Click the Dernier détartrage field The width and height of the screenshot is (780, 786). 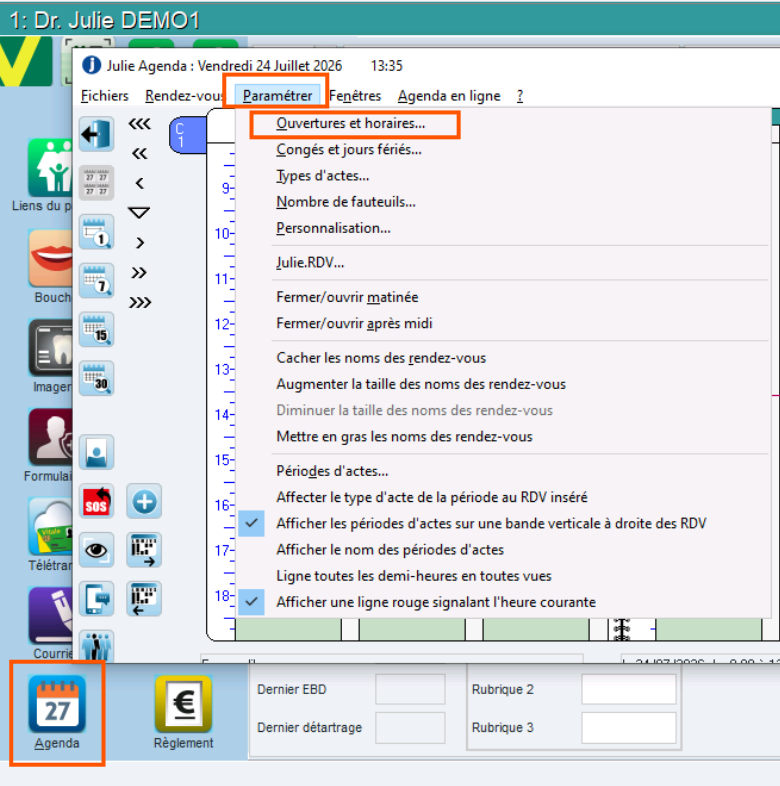click(410, 727)
